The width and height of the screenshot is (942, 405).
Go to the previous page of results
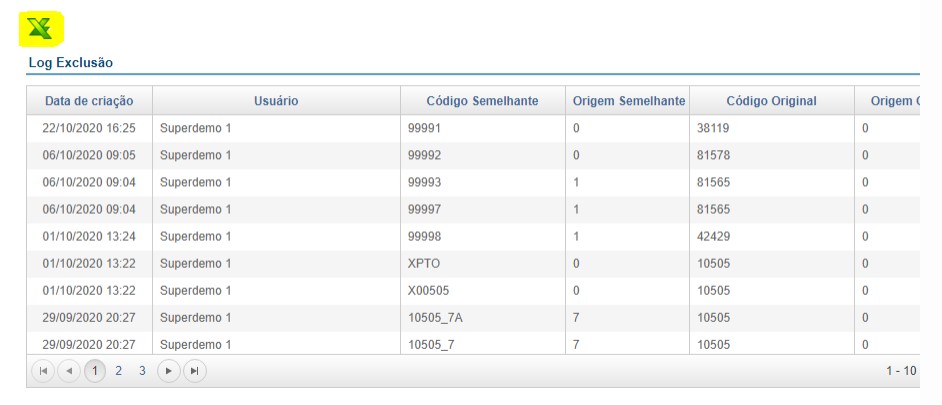(x=68, y=371)
